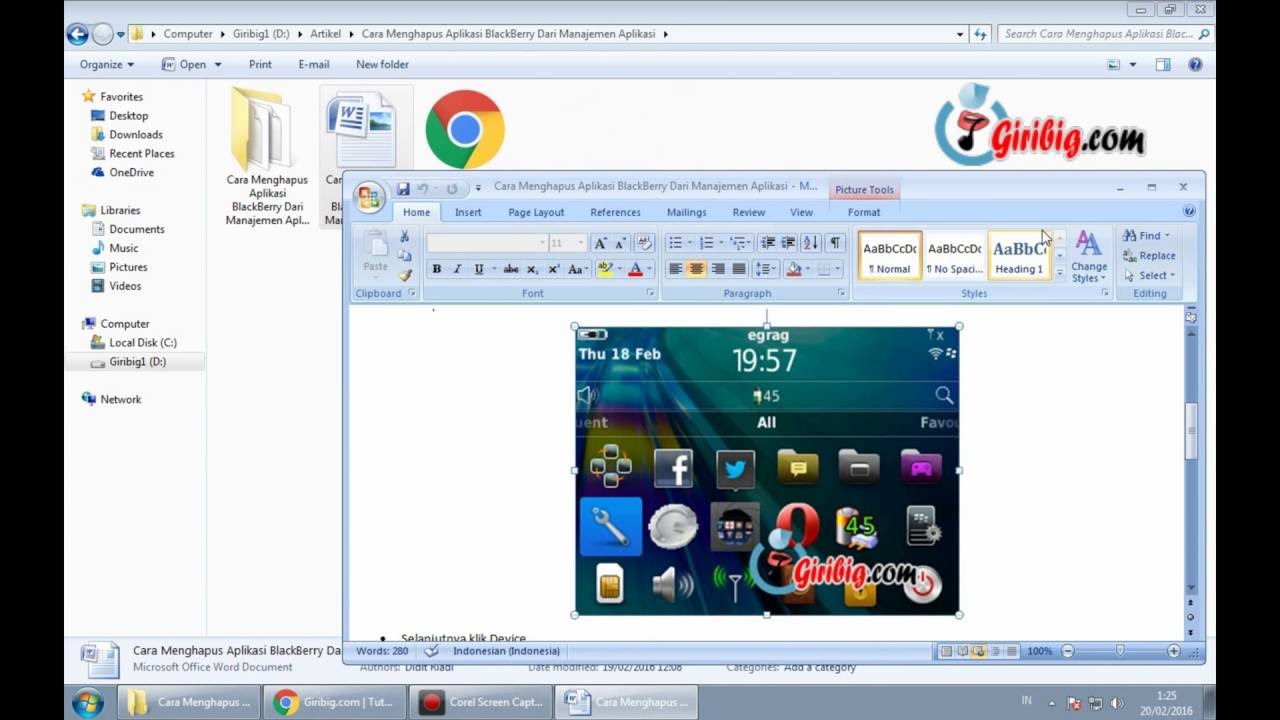The width and height of the screenshot is (1280, 720).
Task: Click the Shrink Font icon
Action: tap(620, 243)
